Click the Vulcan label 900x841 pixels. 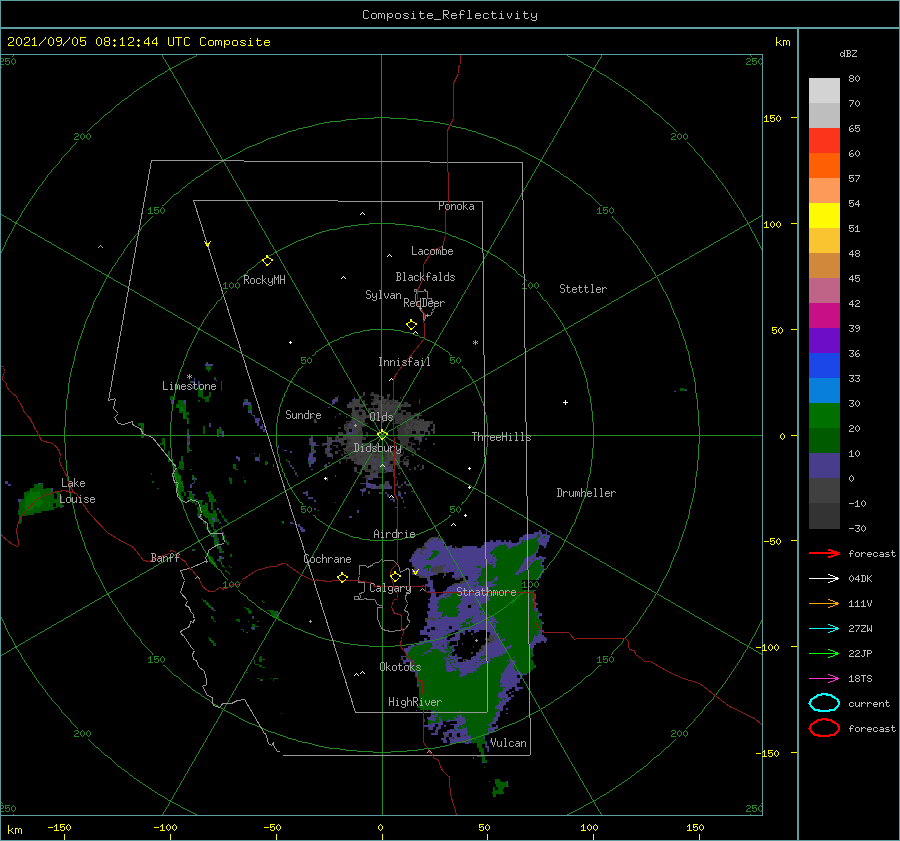coord(508,743)
